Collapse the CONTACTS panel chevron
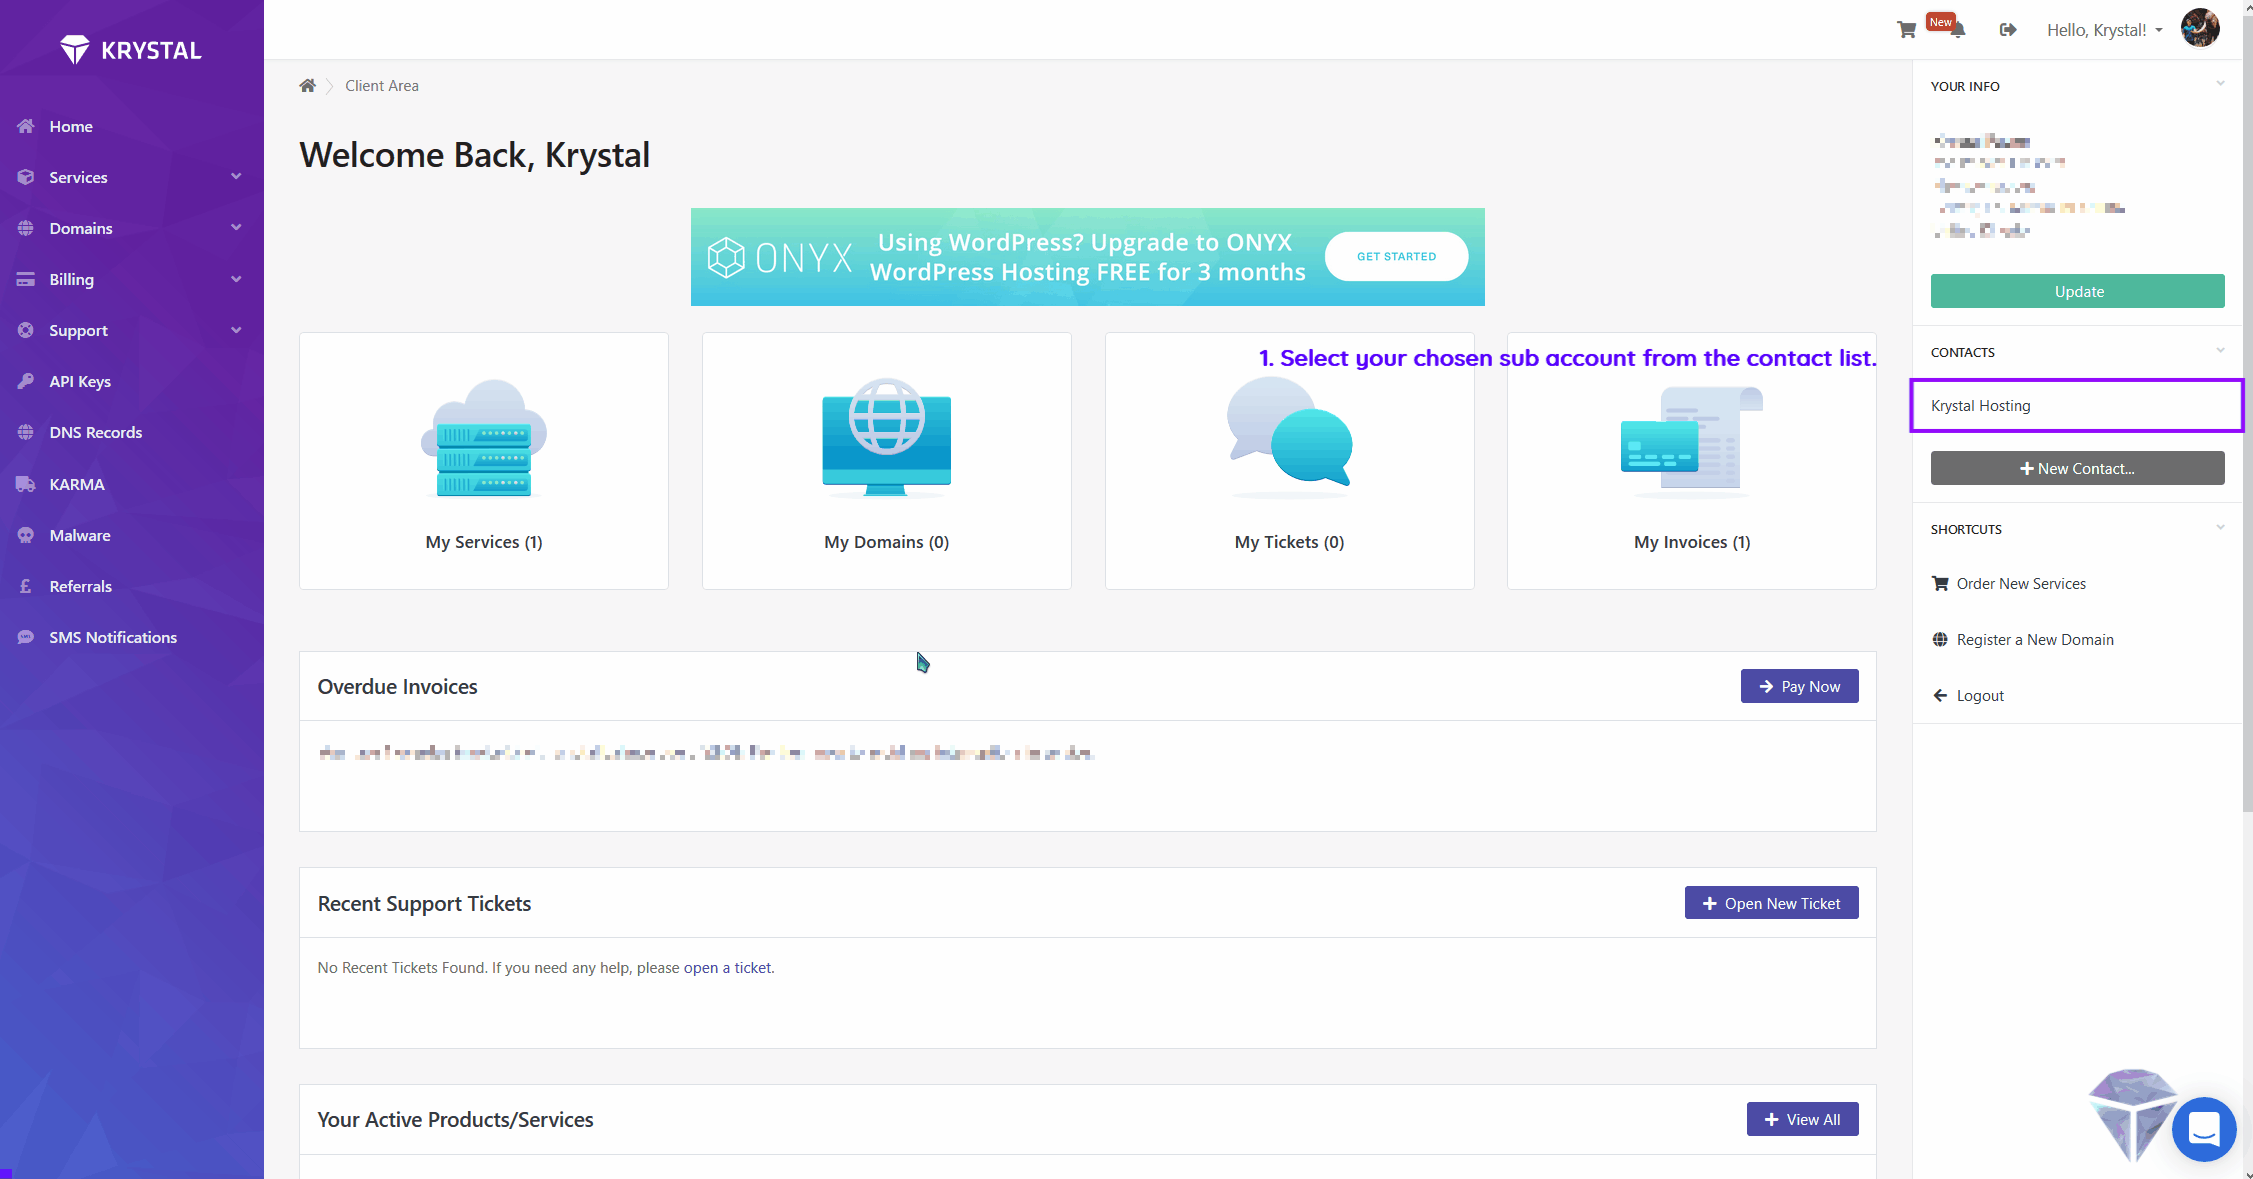This screenshot has height=1179, width=2253. click(2220, 350)
